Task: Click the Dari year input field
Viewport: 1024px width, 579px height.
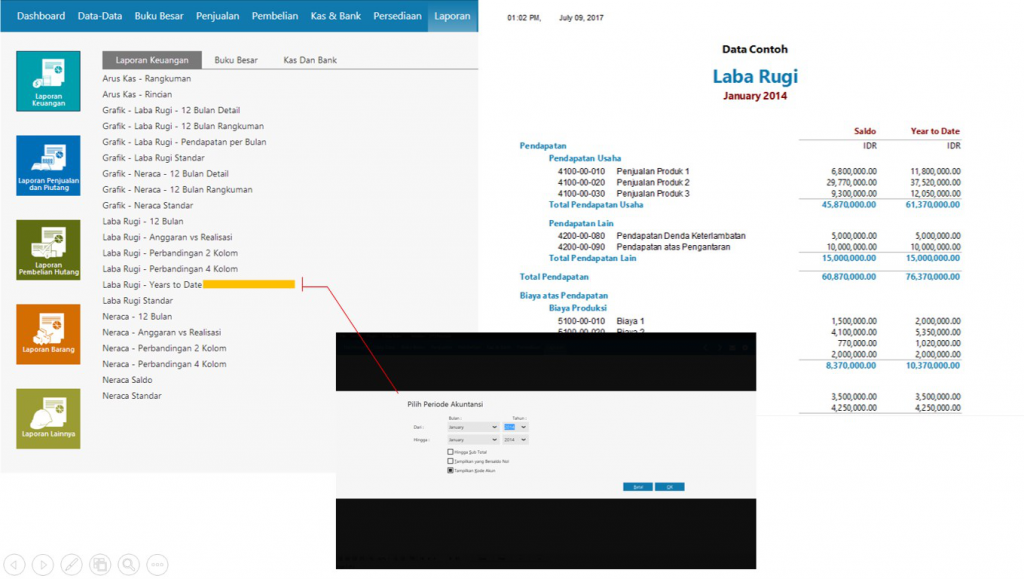Action: tap(509, 427)
